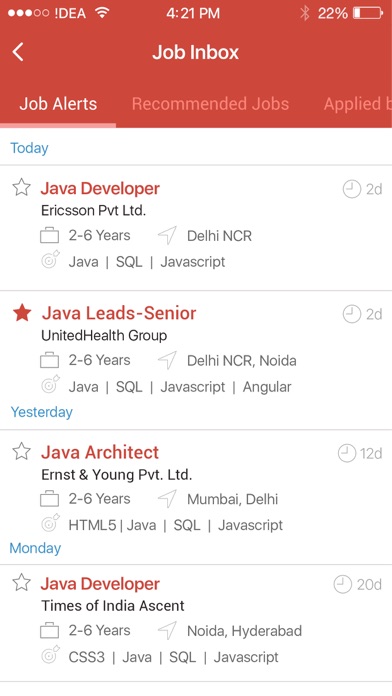Open the partially visible Applied tab

point(357,104)
